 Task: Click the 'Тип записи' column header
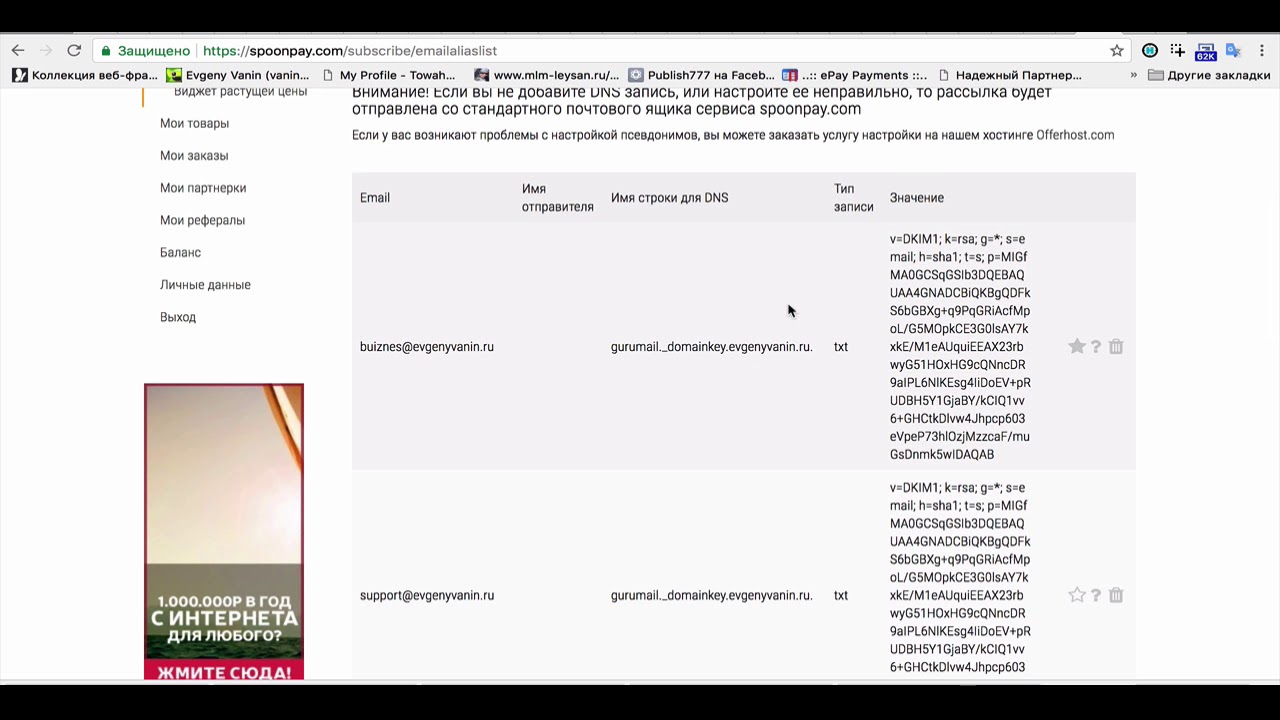pos(854,198)
